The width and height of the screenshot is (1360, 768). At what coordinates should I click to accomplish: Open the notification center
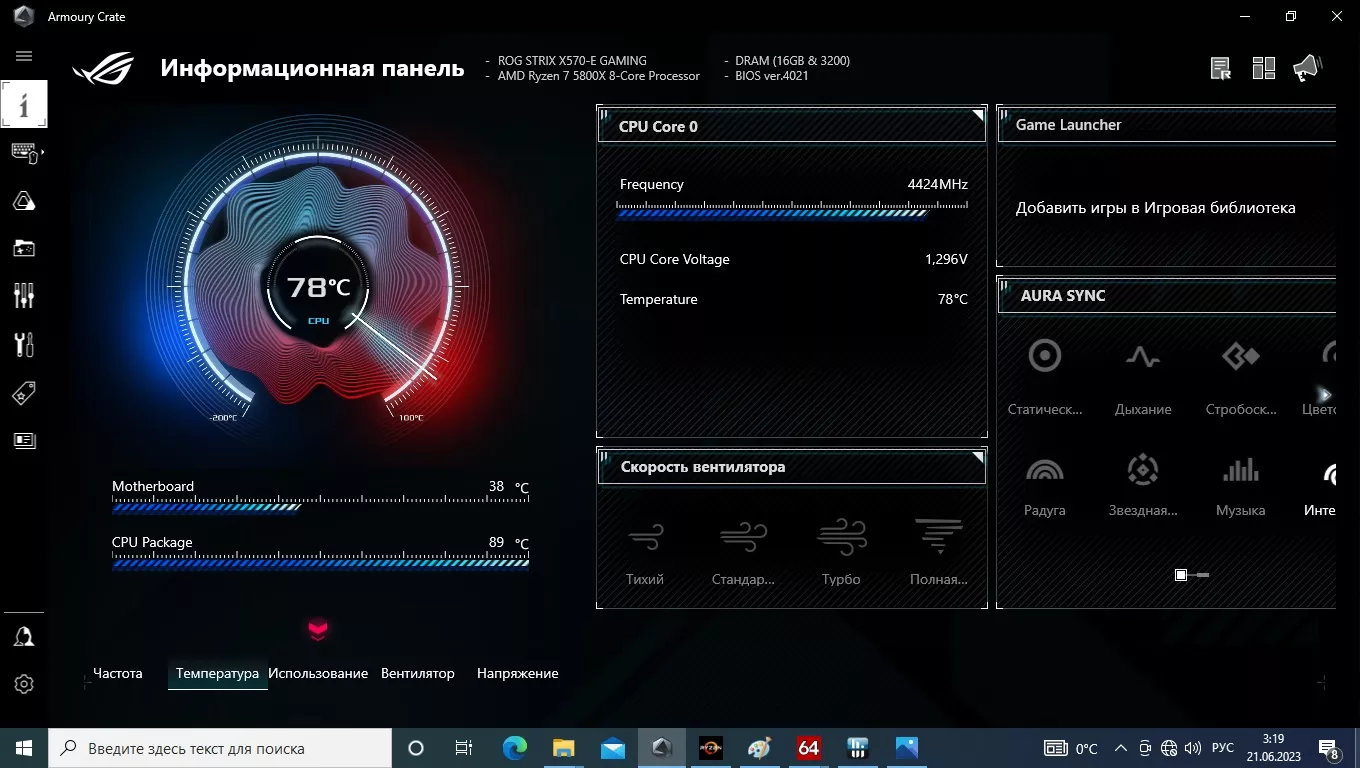click(1330, 749)
